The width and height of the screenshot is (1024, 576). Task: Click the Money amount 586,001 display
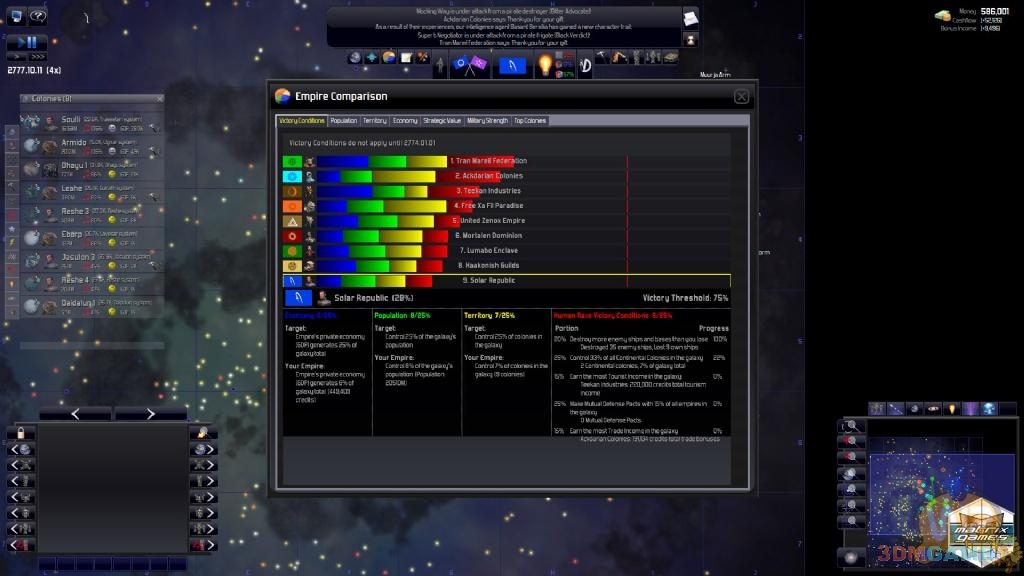(995, 11)
